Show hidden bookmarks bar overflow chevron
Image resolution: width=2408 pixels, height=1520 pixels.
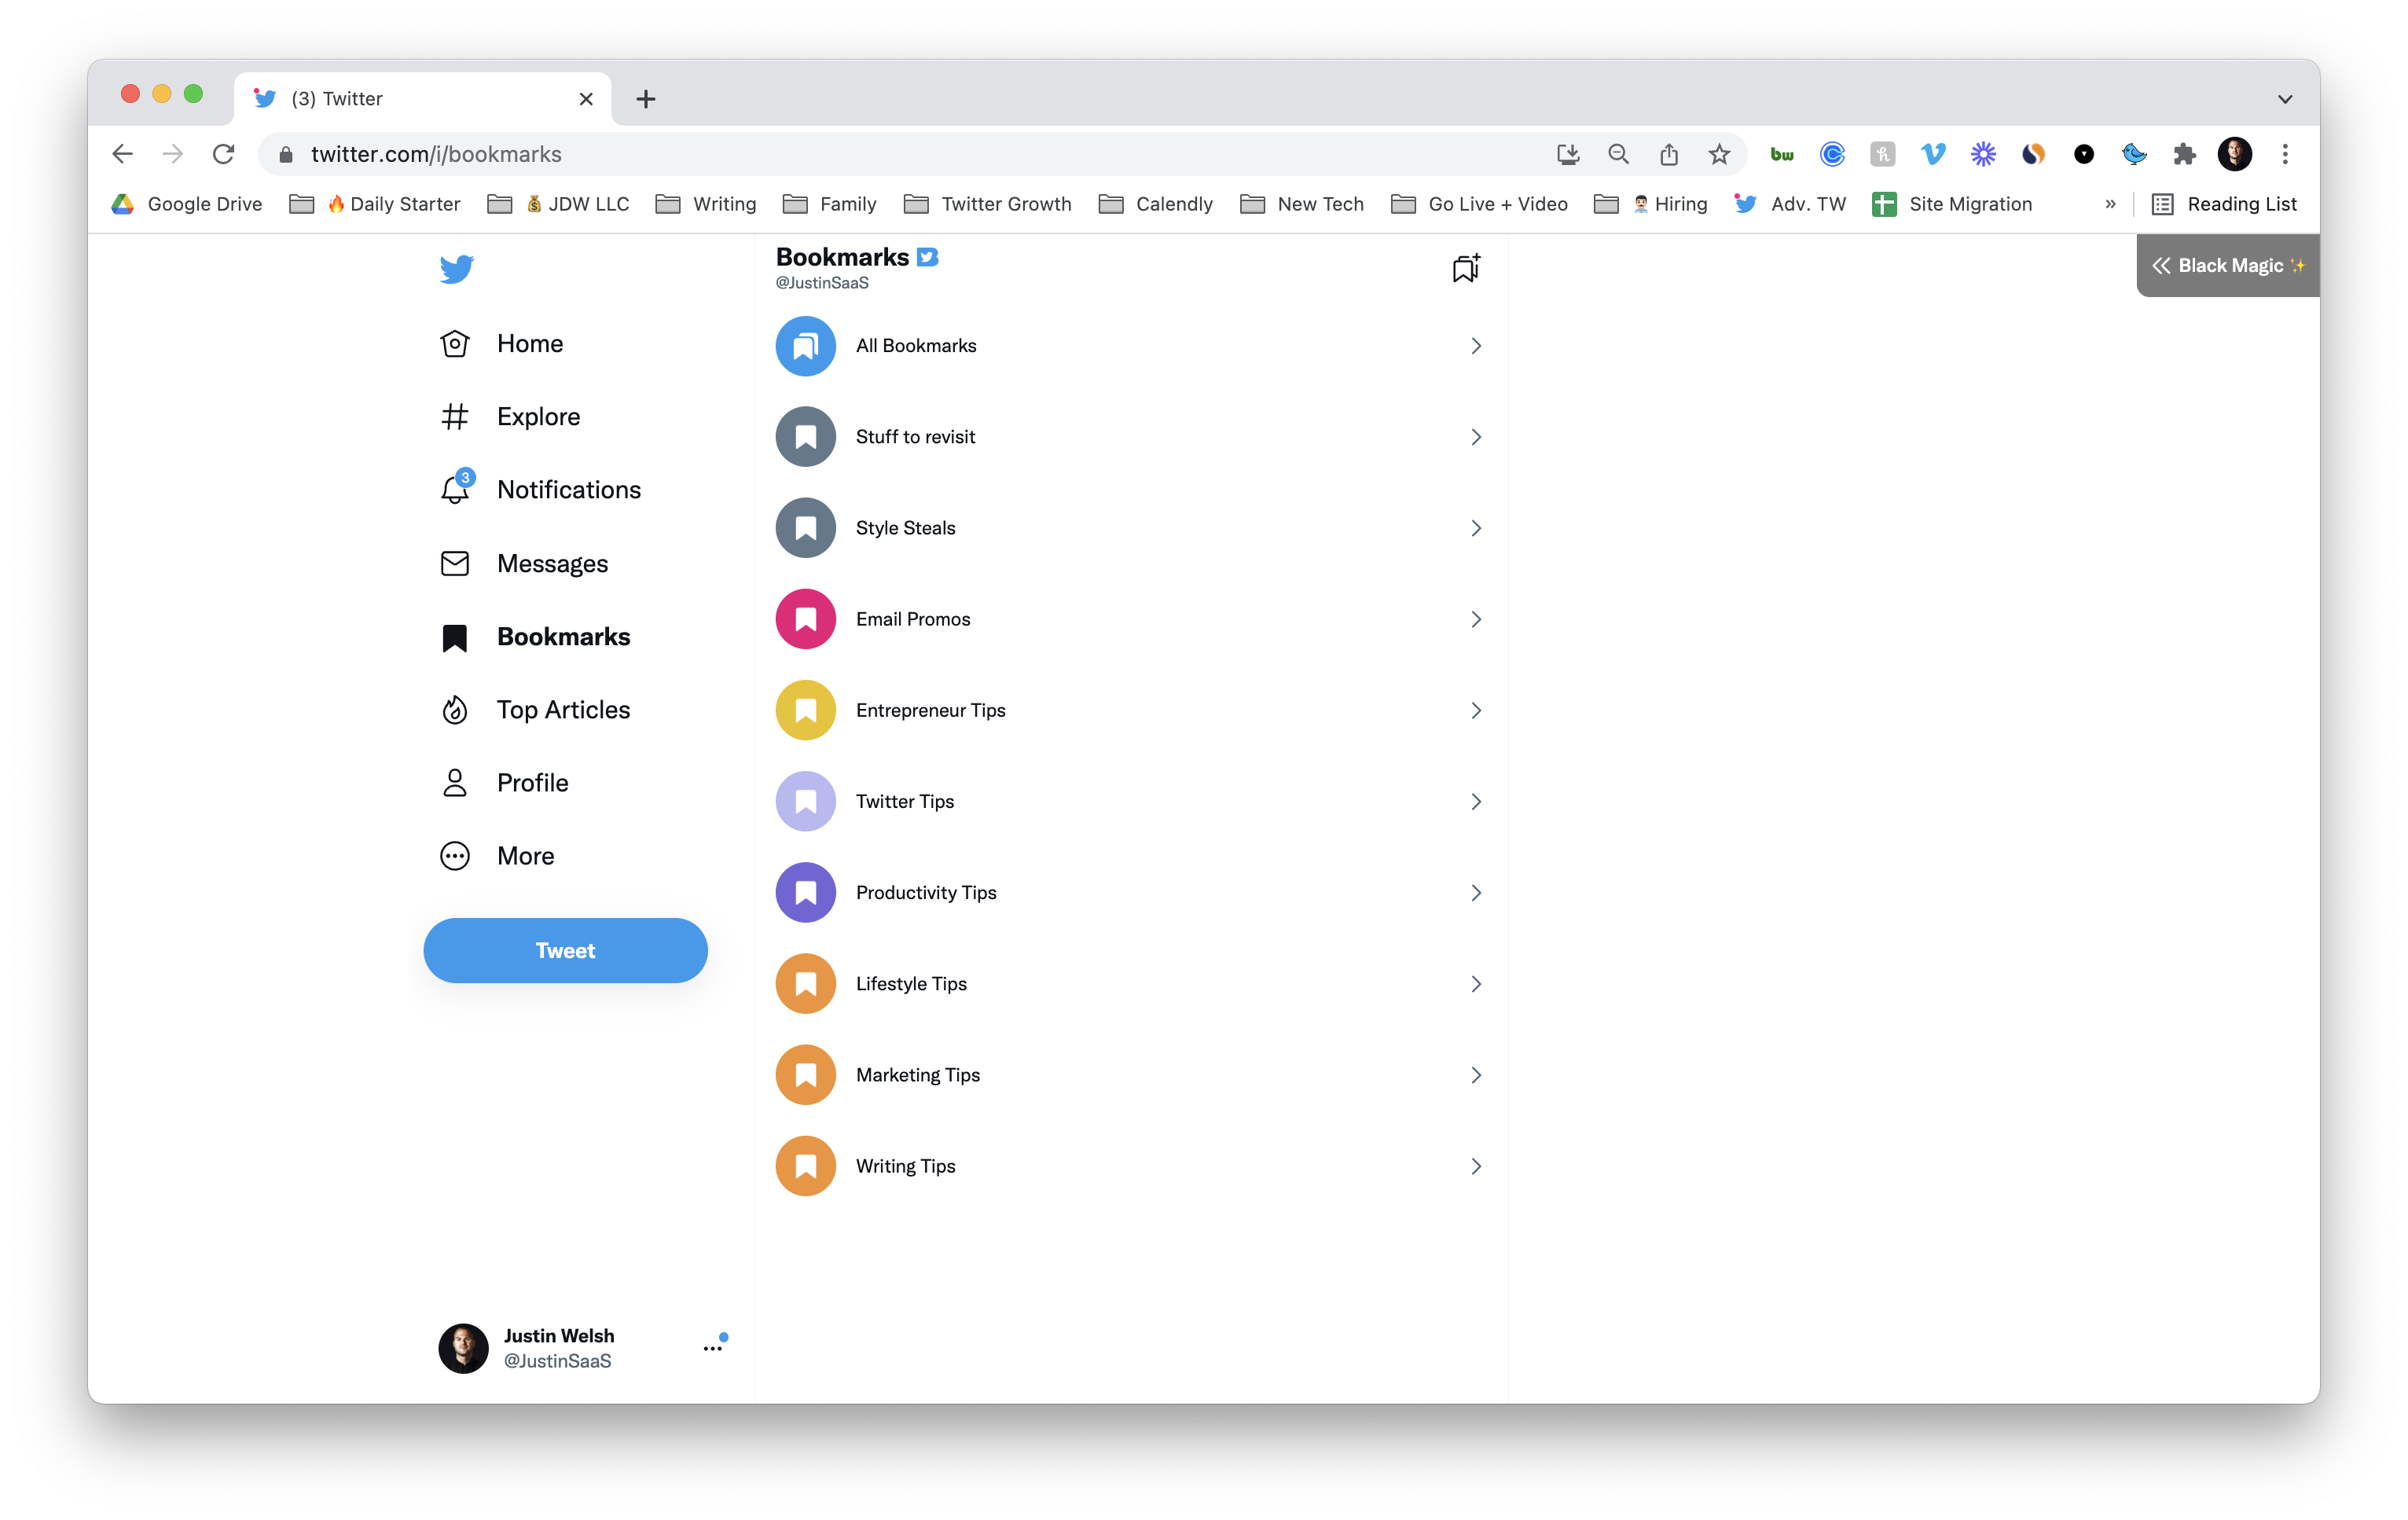click(x=2110, y=204)
